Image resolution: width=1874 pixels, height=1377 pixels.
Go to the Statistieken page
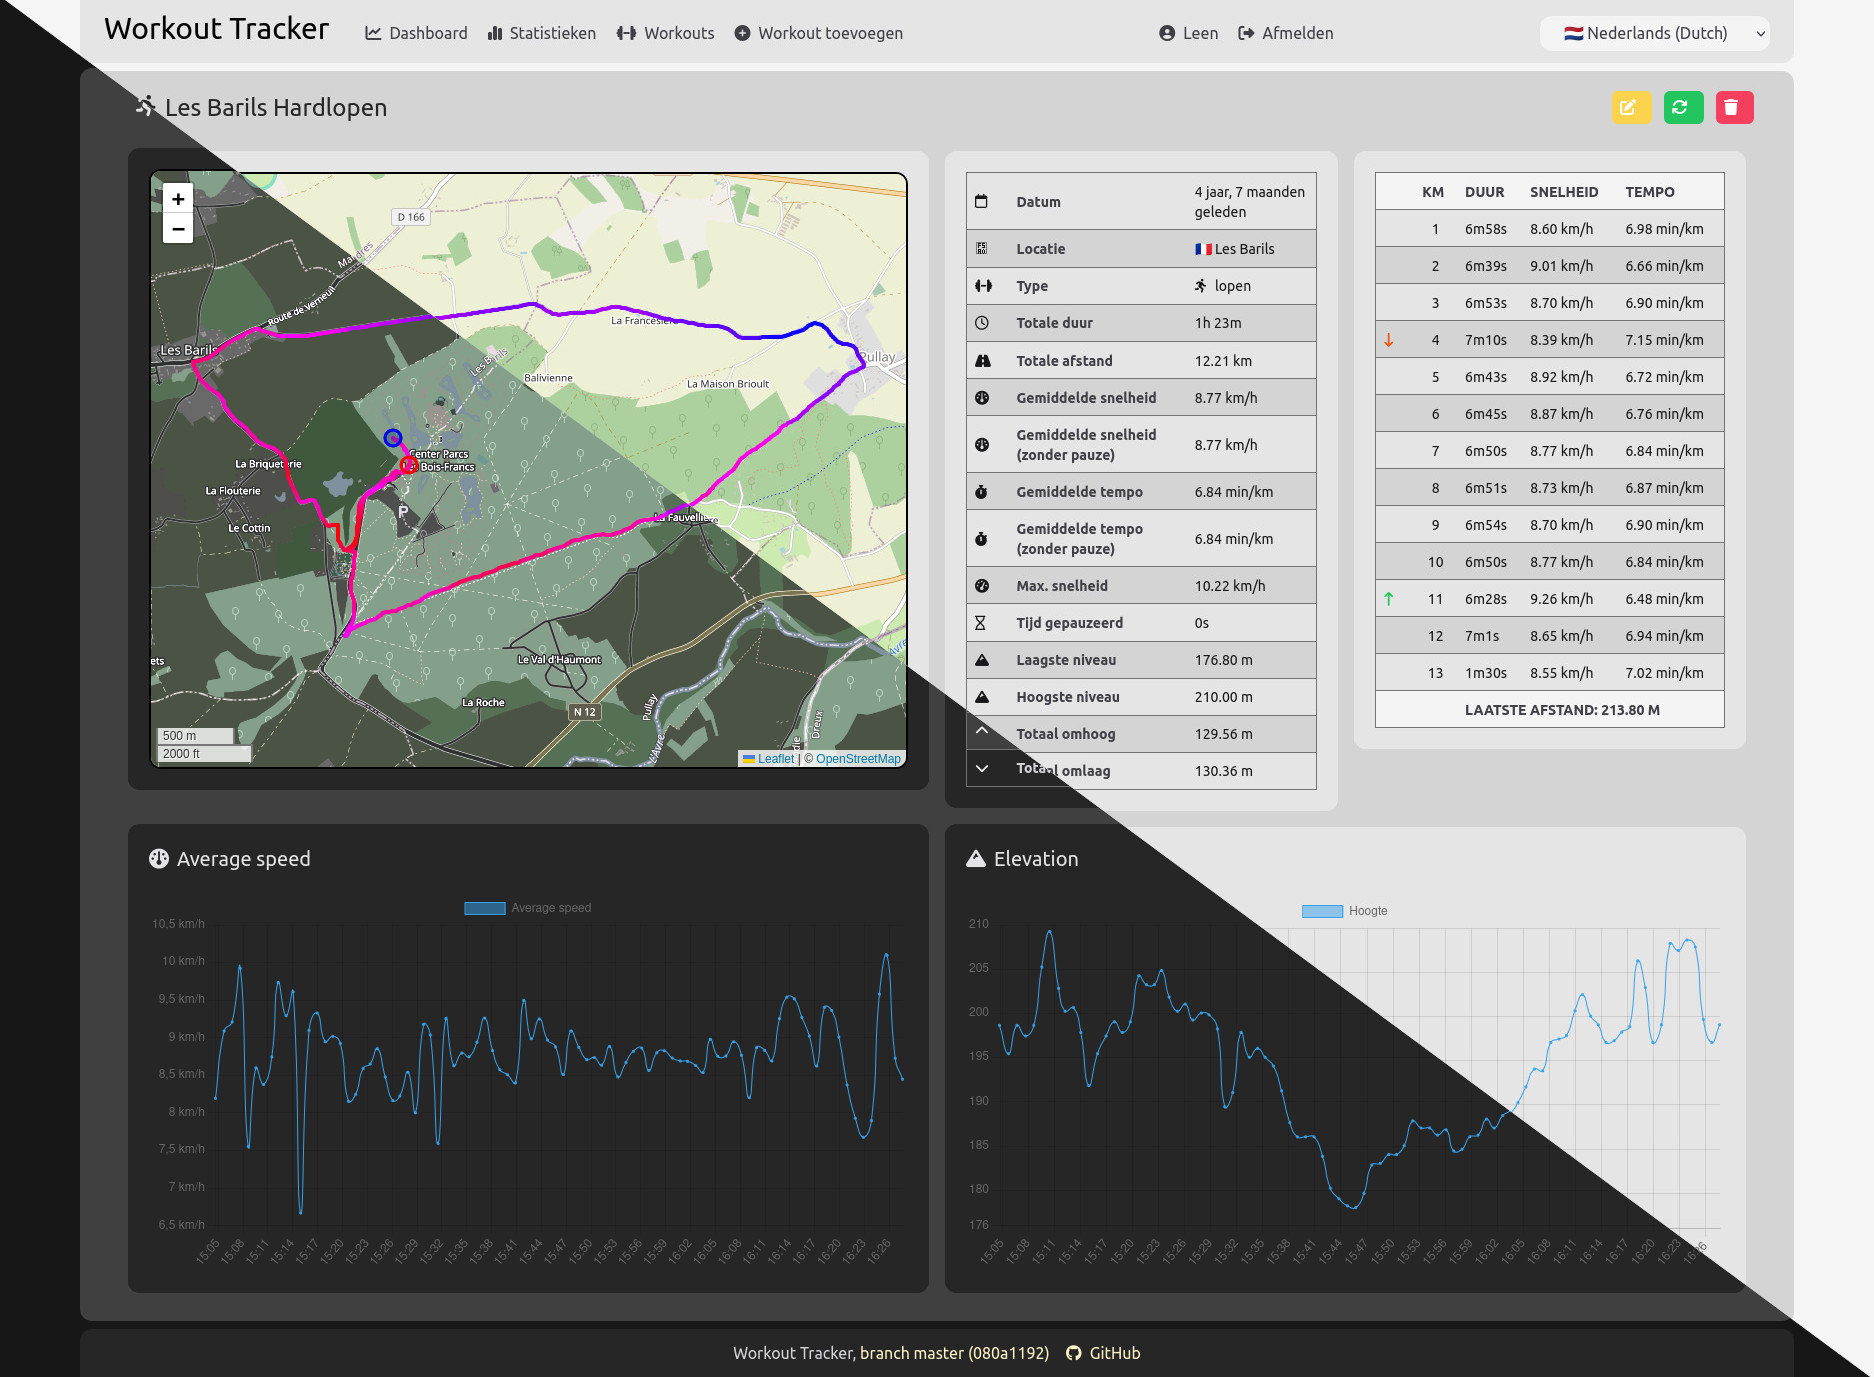541,33
